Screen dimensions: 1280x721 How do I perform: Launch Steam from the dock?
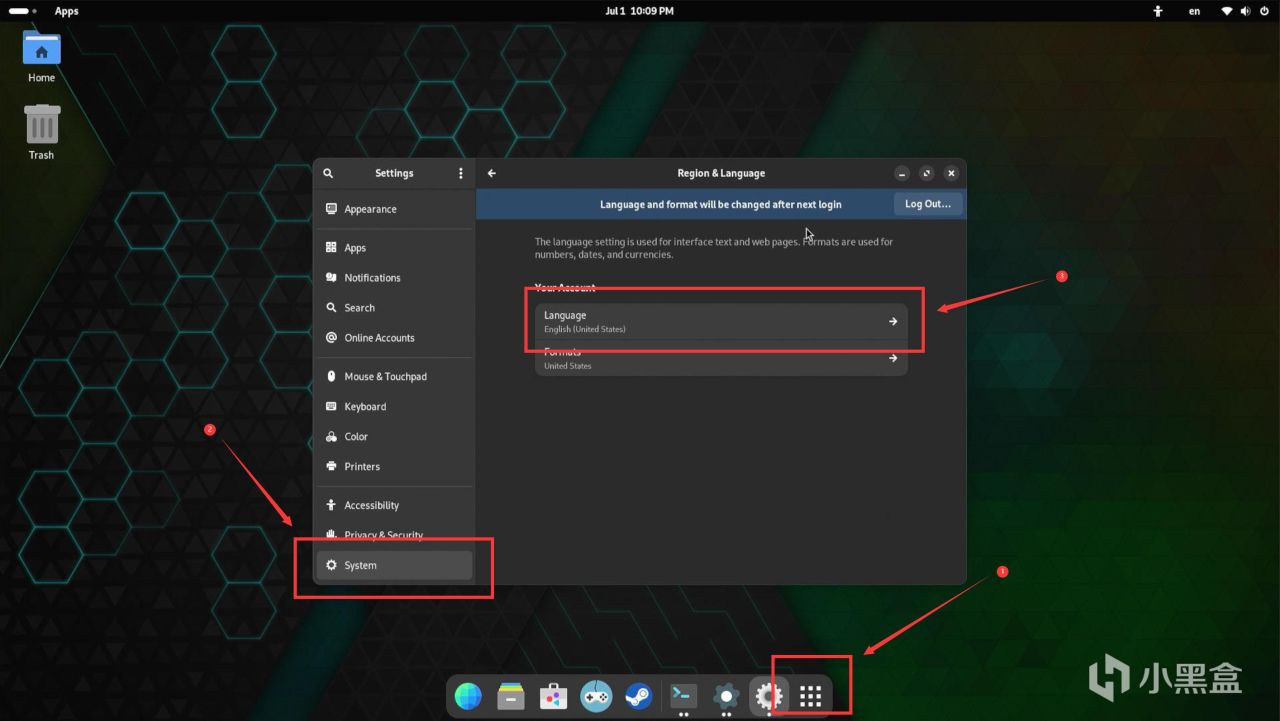(x=638, y=695)
